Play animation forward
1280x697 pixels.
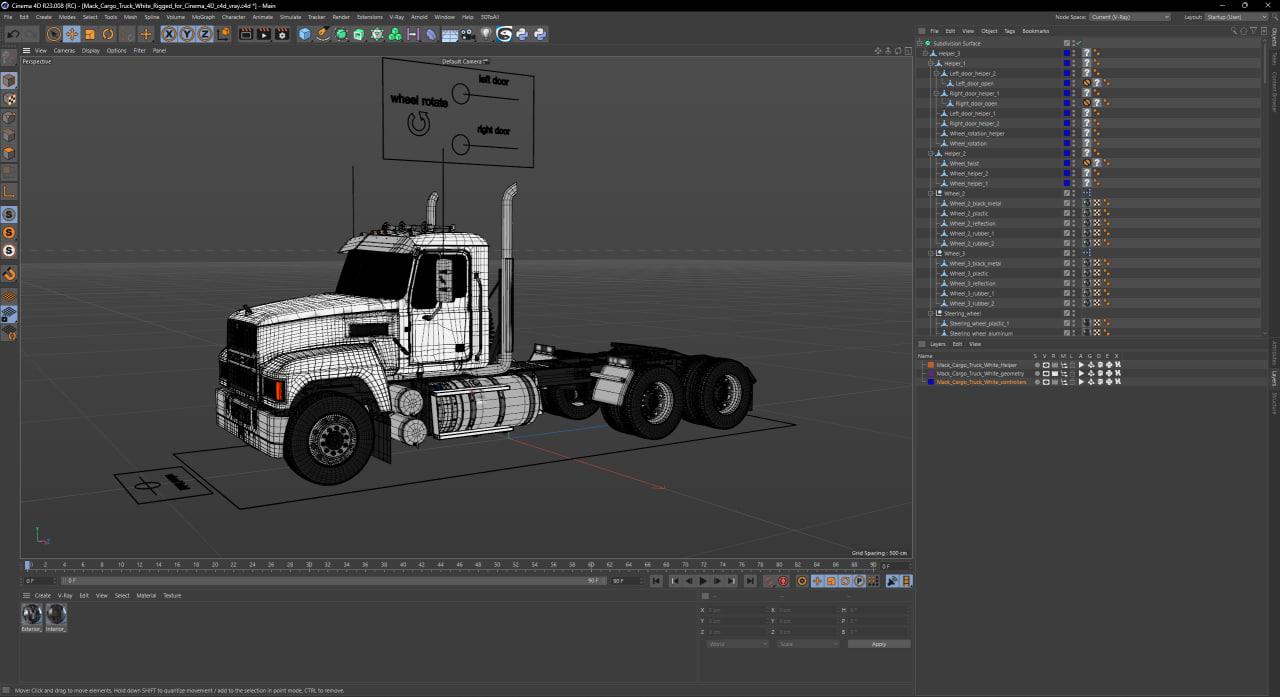point(703,581)
